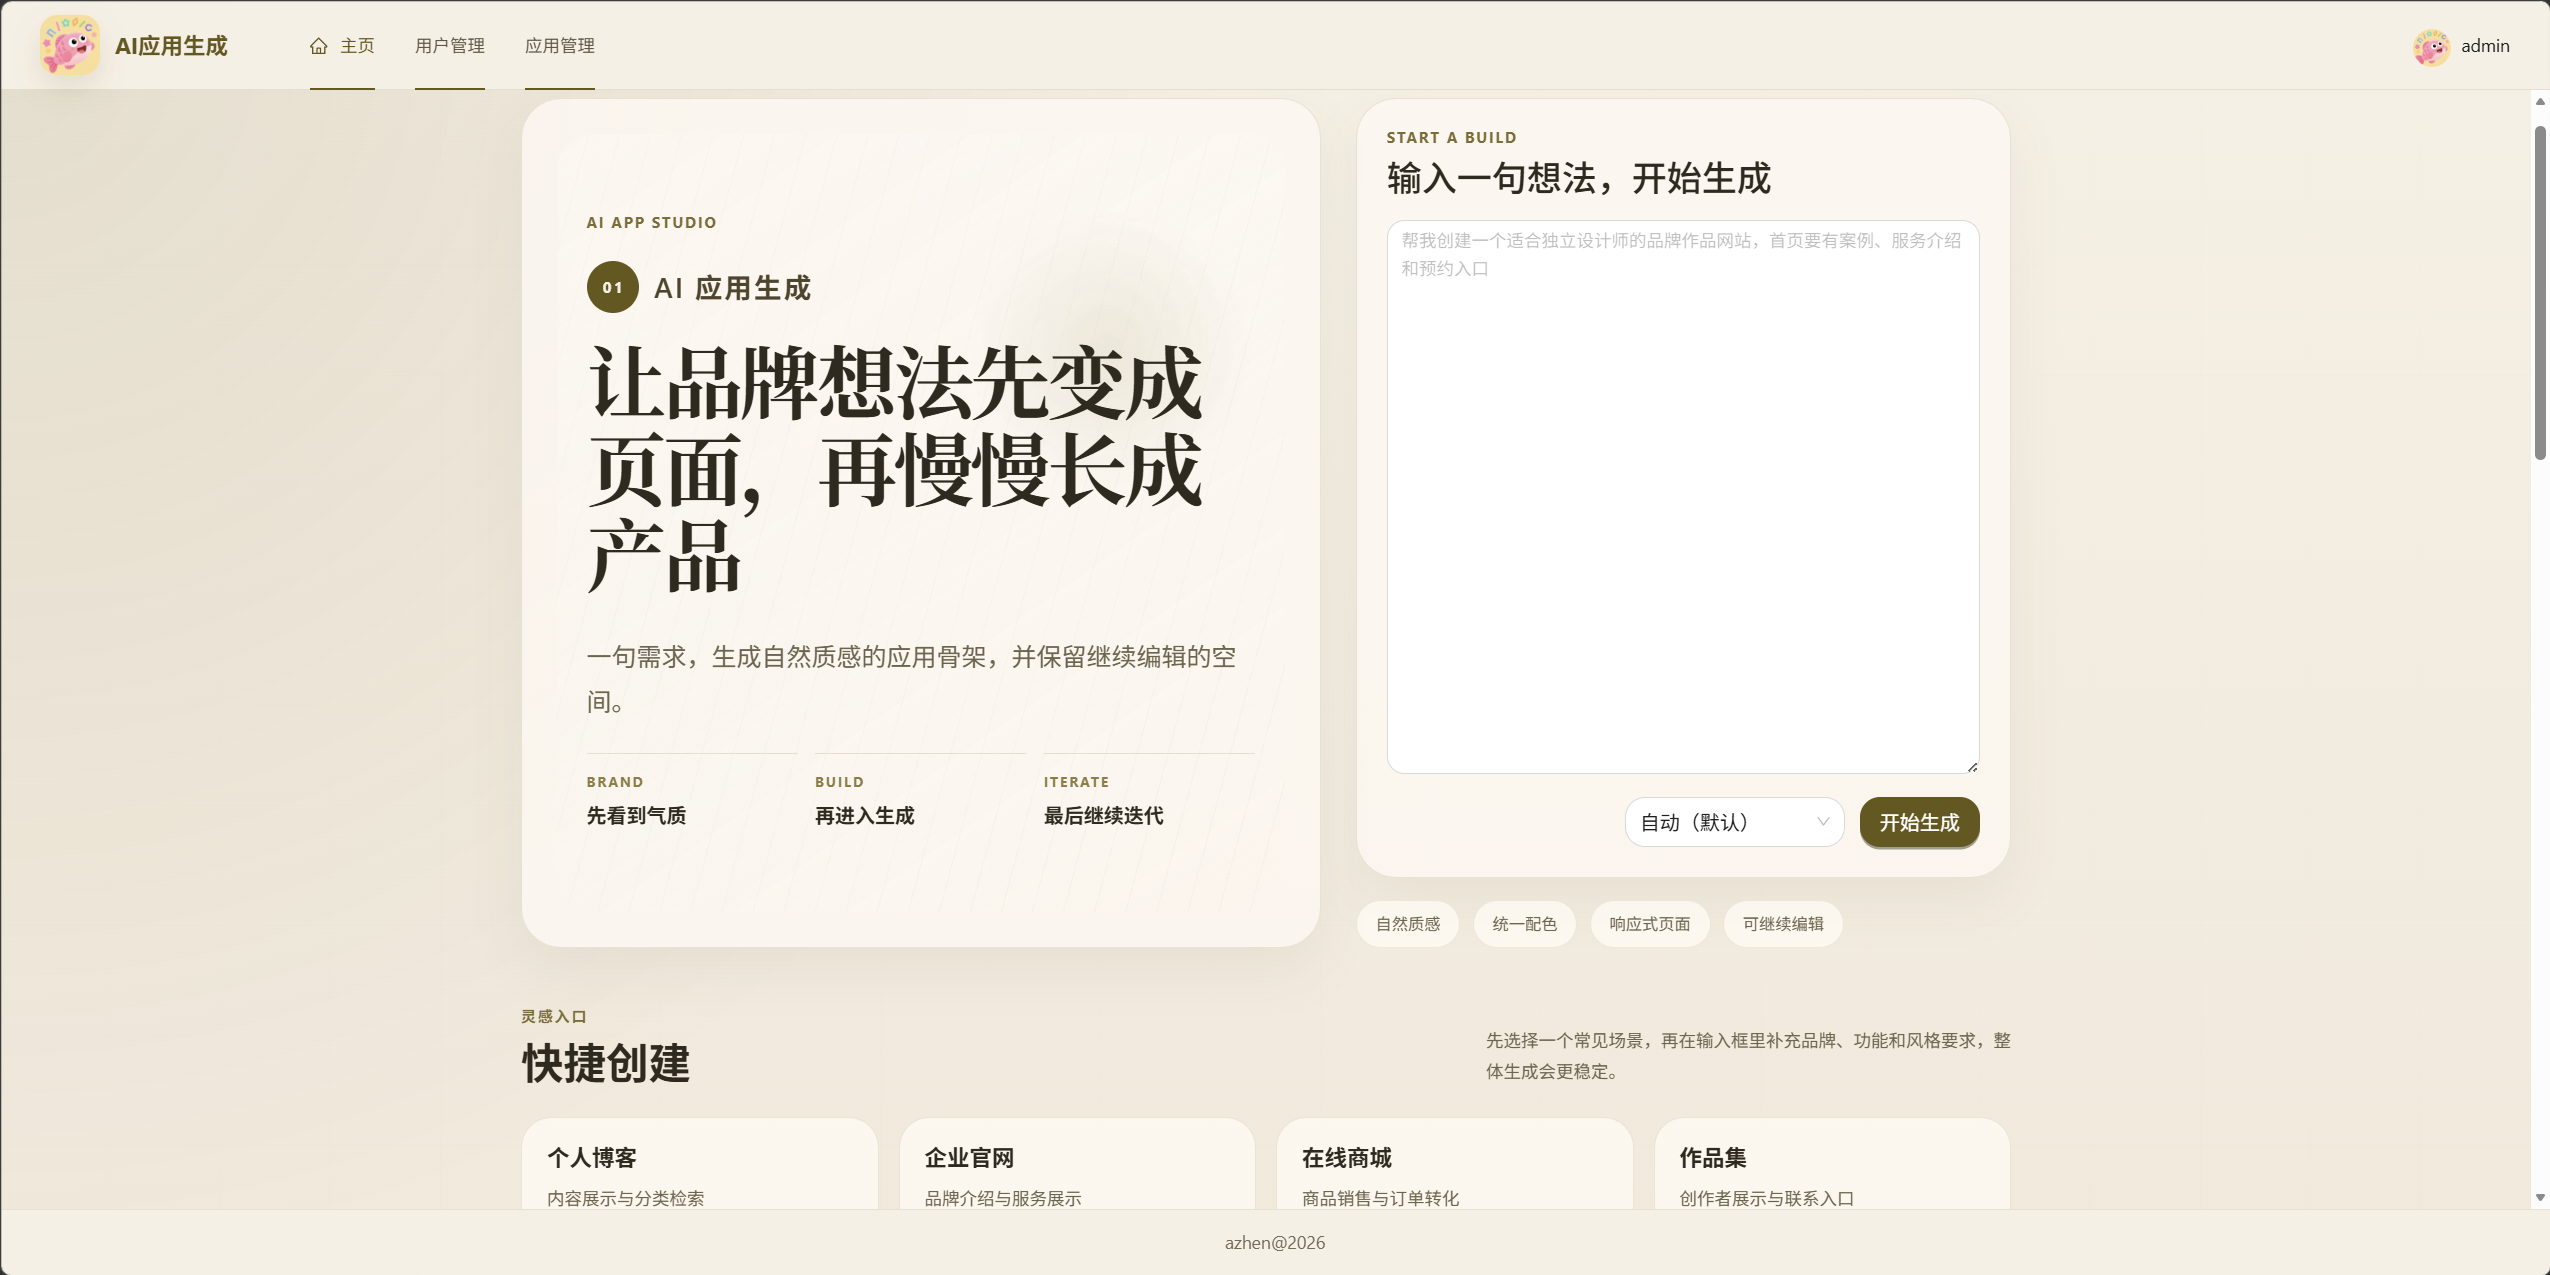This screenshot has width=2550, height=1275.
Task: Choose the 在线商城 quick-create card
Action: [1455, 1164]
